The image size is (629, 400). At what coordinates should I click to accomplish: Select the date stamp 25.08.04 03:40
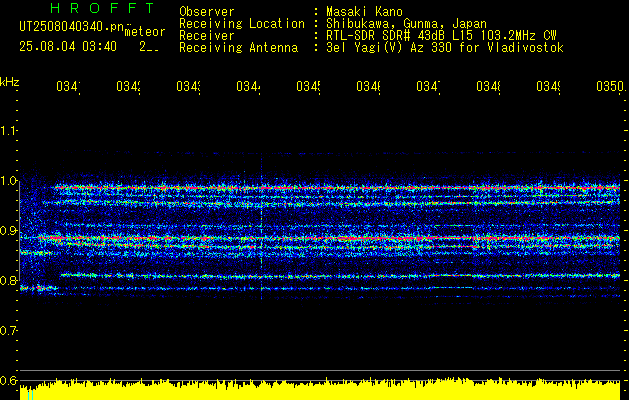(x=68, y=47)
